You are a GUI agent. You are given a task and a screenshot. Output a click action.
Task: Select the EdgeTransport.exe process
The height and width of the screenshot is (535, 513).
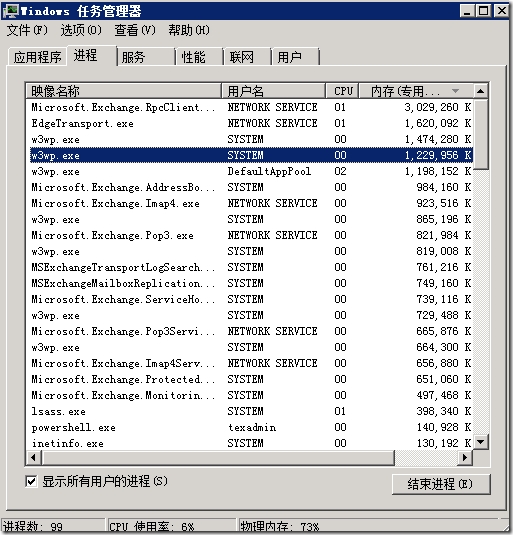tap(250, 123)
